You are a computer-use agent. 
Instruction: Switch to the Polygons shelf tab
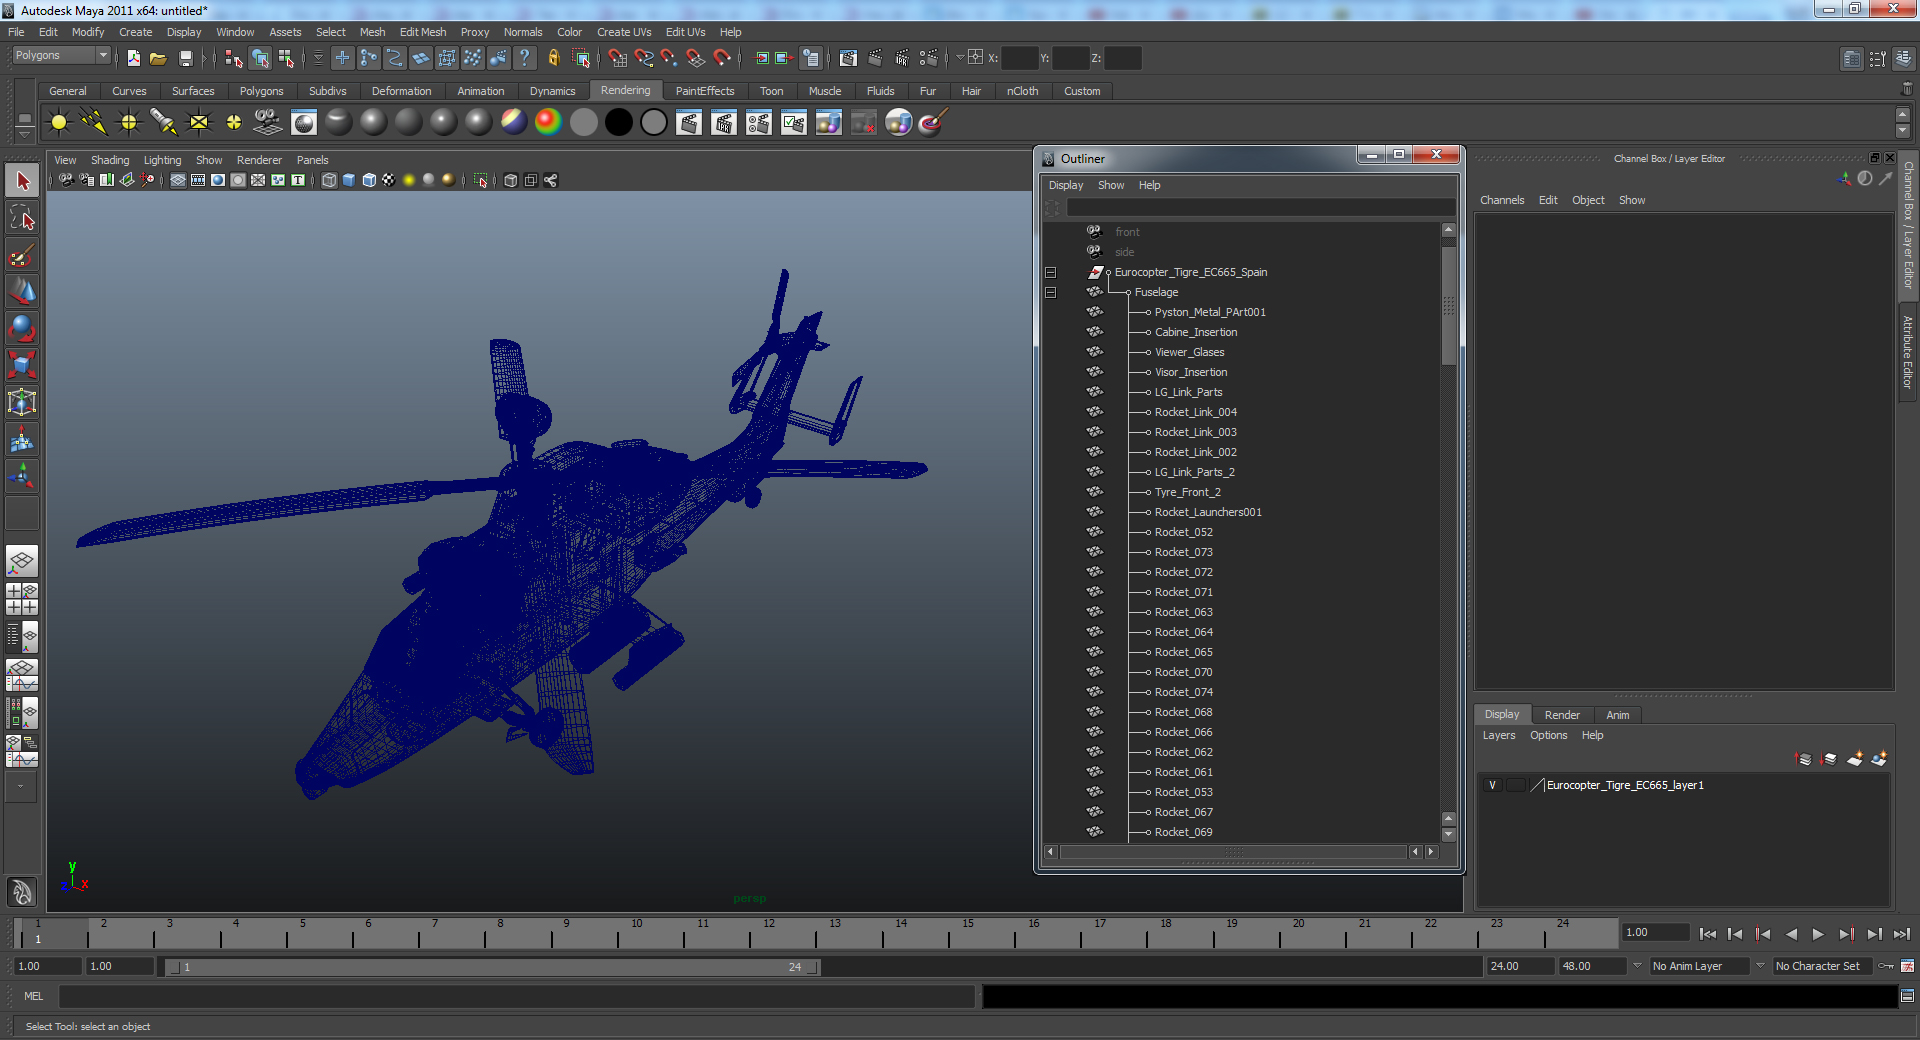261,91
